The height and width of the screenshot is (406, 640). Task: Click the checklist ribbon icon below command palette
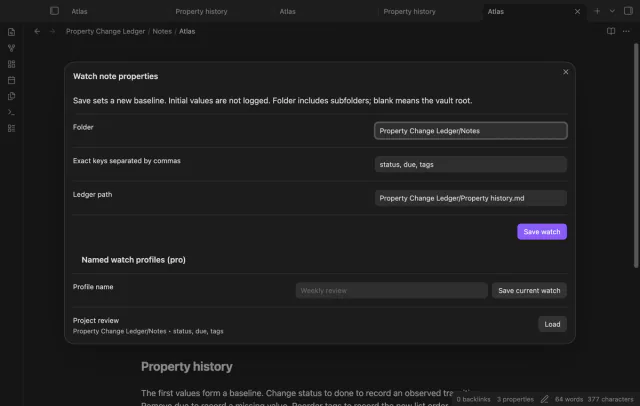(11, 128)
